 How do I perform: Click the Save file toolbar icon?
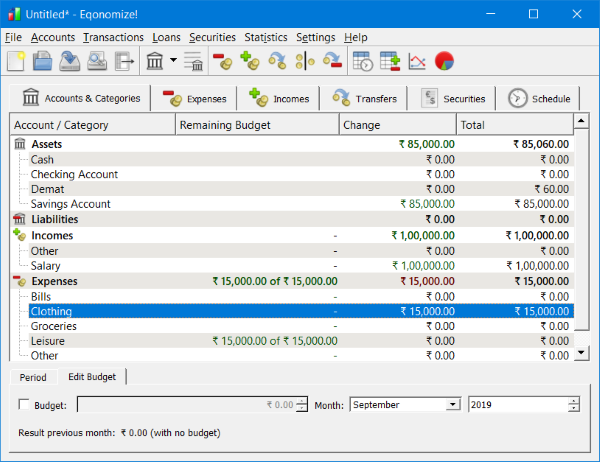tap(69, 62)
